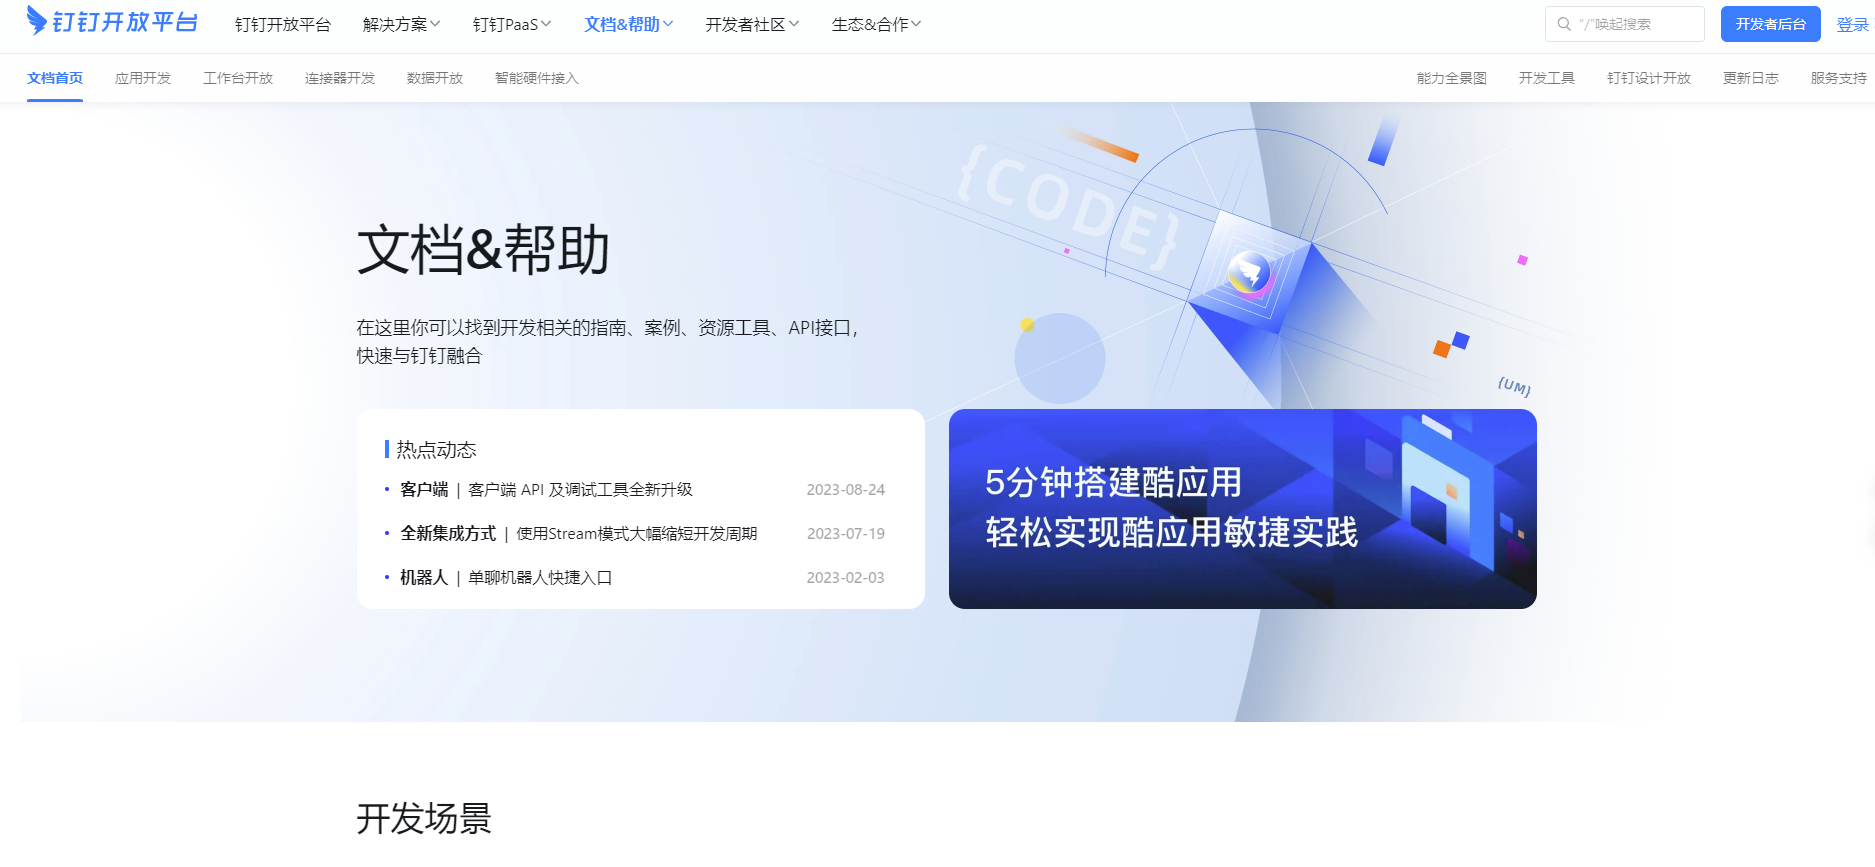1875x867 pixels.
Task: Click the 热点动态 heading
Action: click(436, 449)
